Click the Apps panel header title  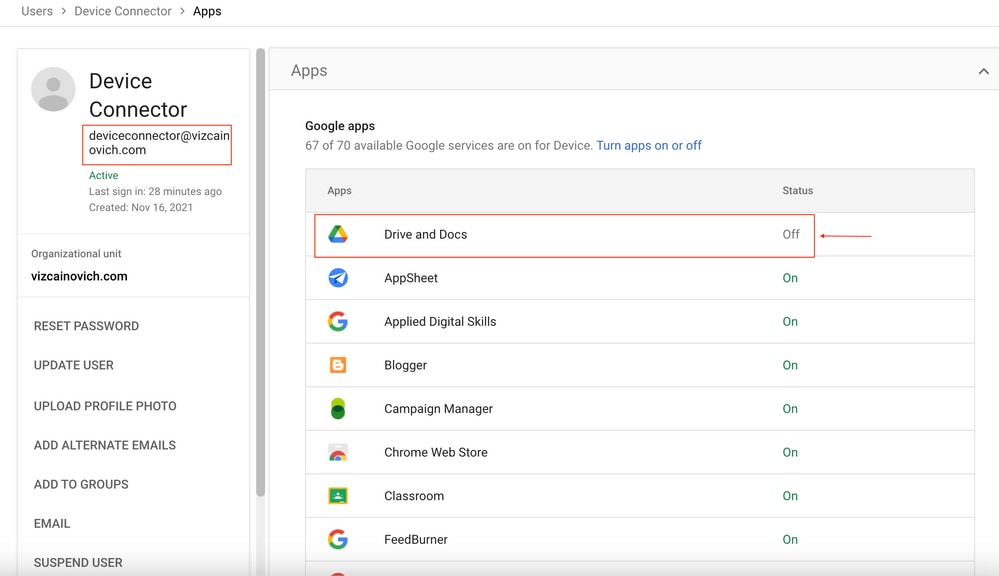click(309, 71)
